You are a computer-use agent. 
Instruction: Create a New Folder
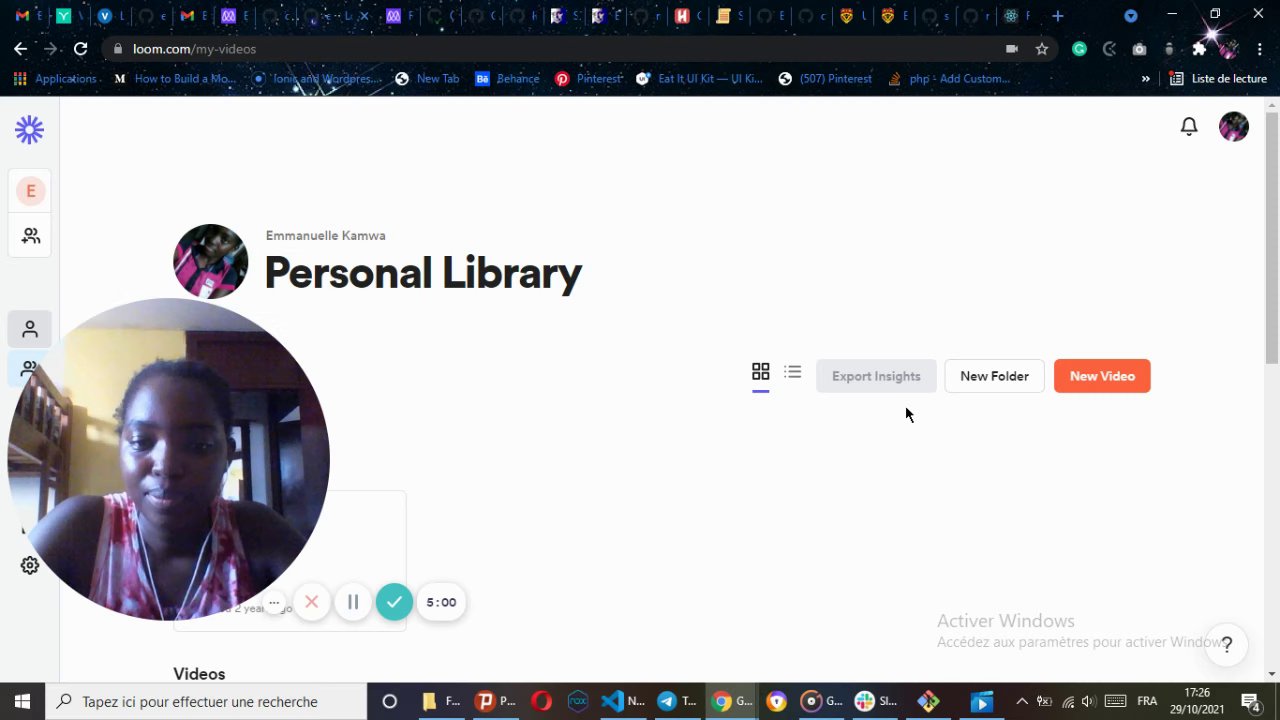[x=994, y=376]
